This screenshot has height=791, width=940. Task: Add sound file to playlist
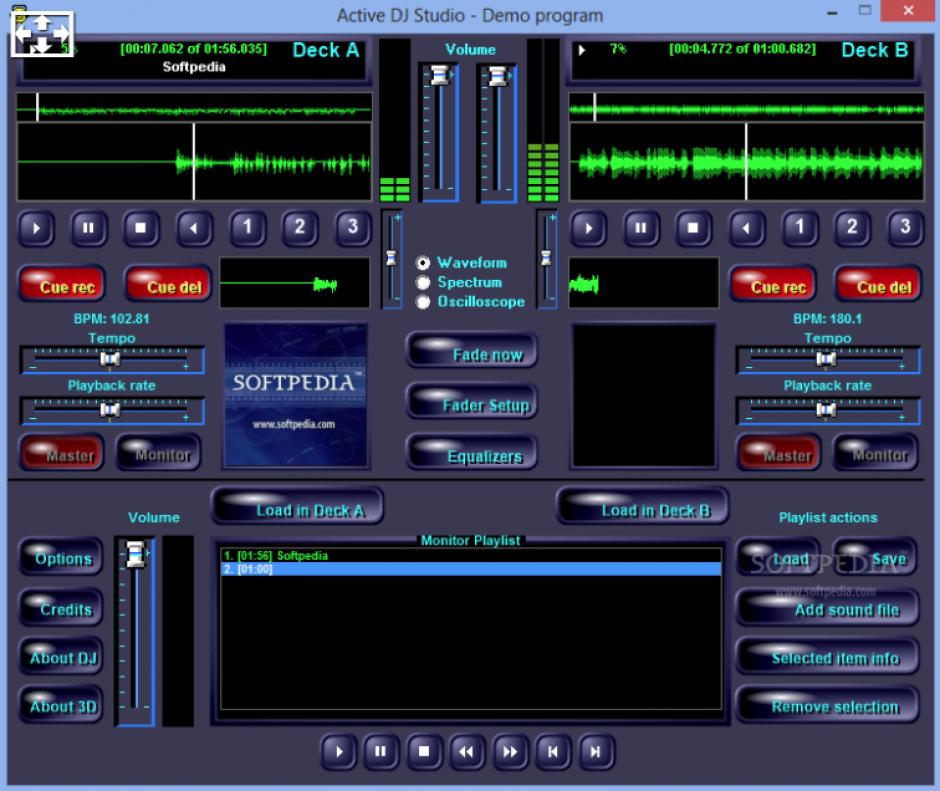[x=827, y=607]
